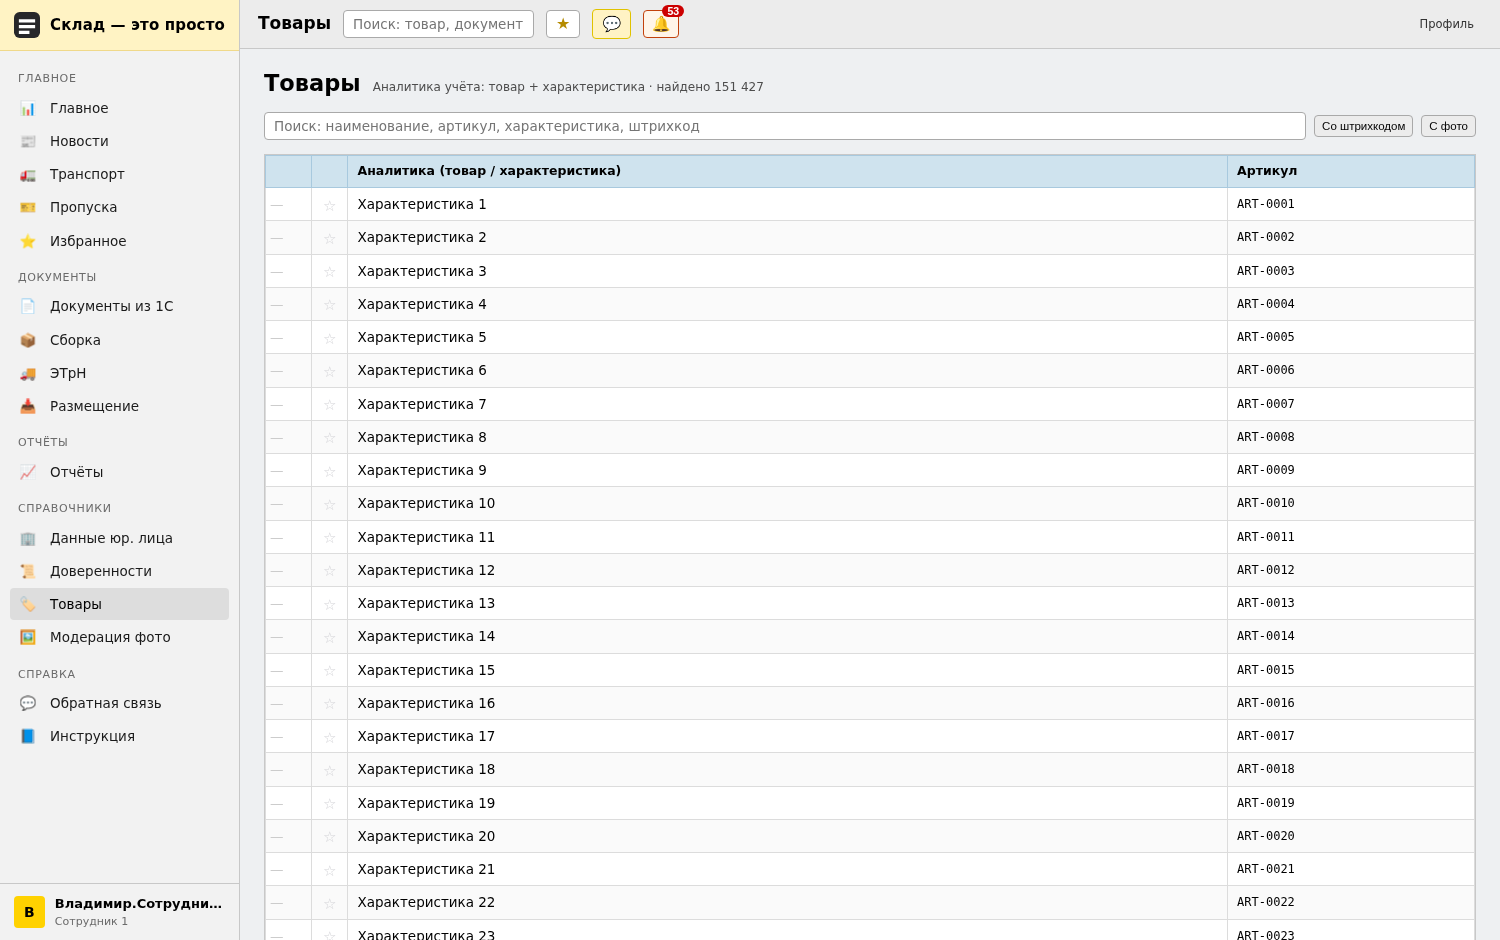Open Новости from the sidebar

[119, 141]
